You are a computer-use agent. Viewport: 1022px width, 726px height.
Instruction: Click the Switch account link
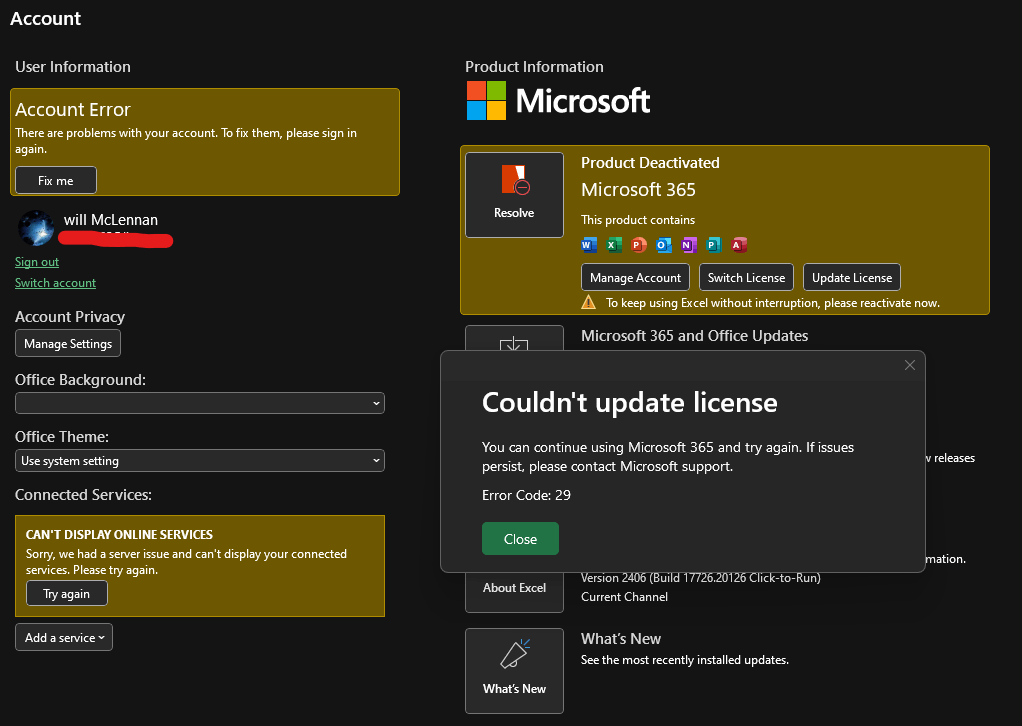click(55, 283)
